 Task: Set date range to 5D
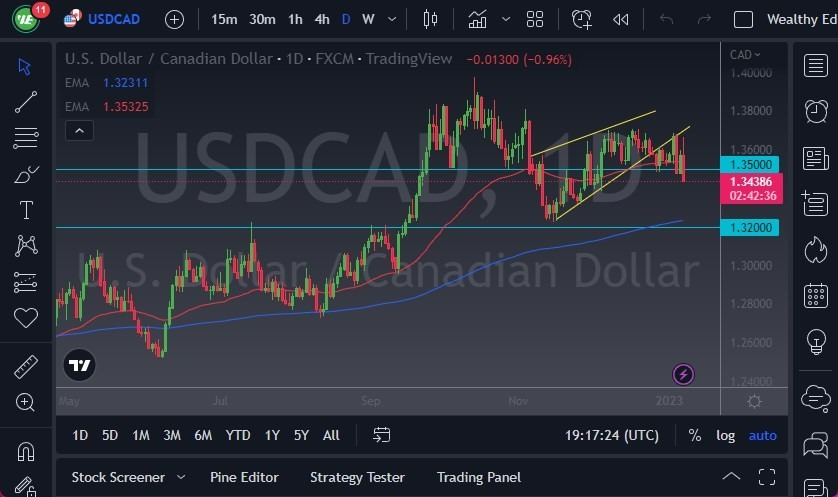(110, 436)
